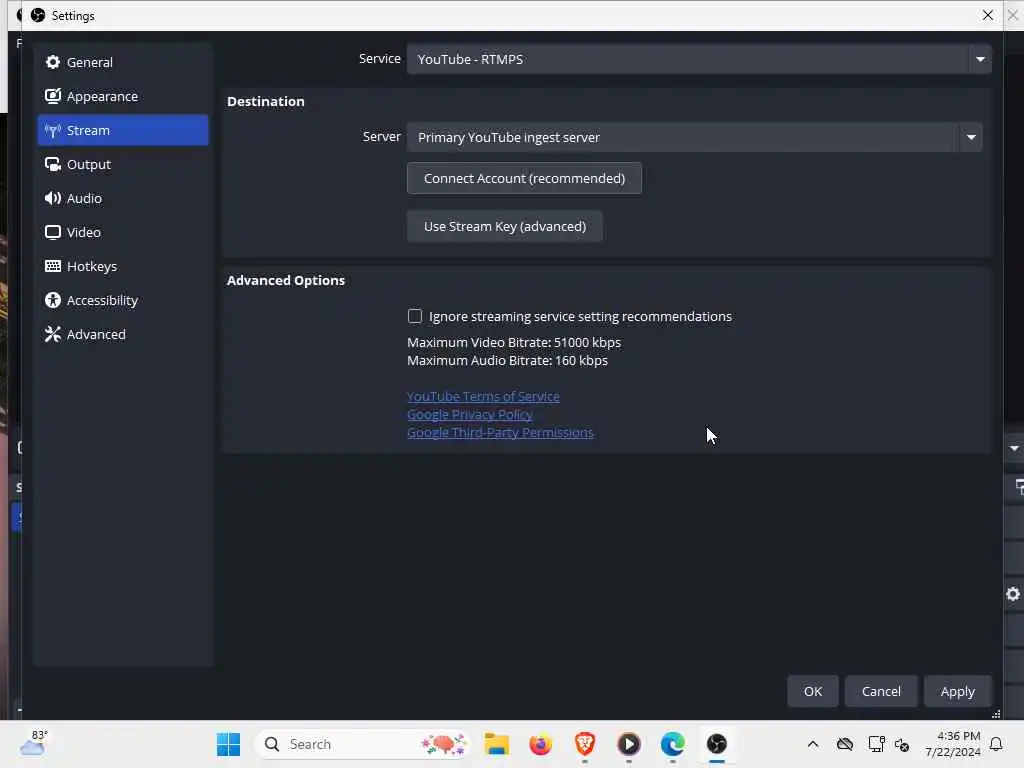Open the Video settings section
The image size is (1024, 768).
(x=123, y=232)
